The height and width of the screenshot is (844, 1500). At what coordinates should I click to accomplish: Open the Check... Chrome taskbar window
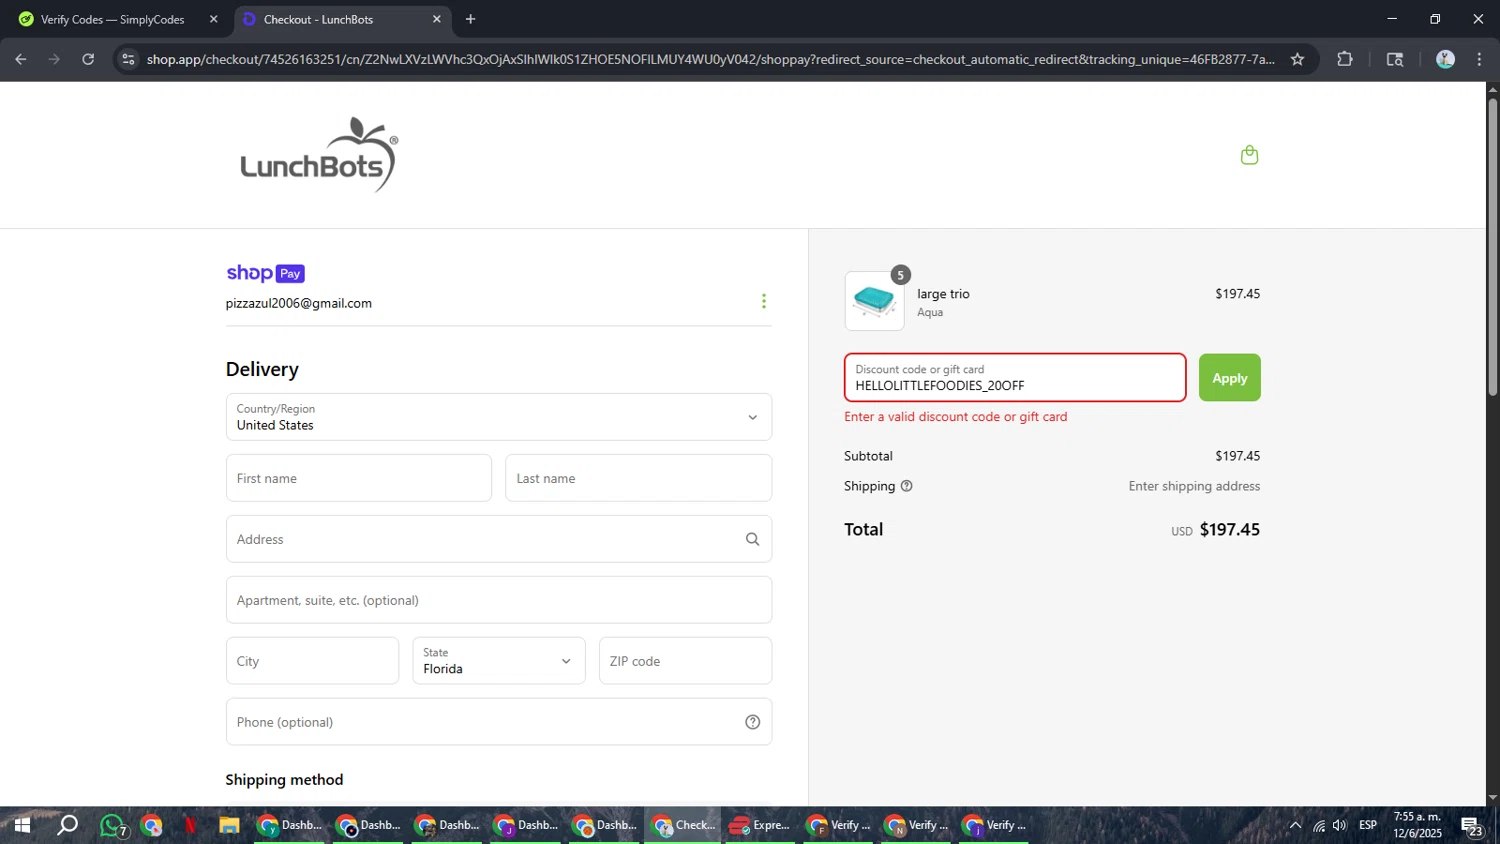(x=683, y=825)
